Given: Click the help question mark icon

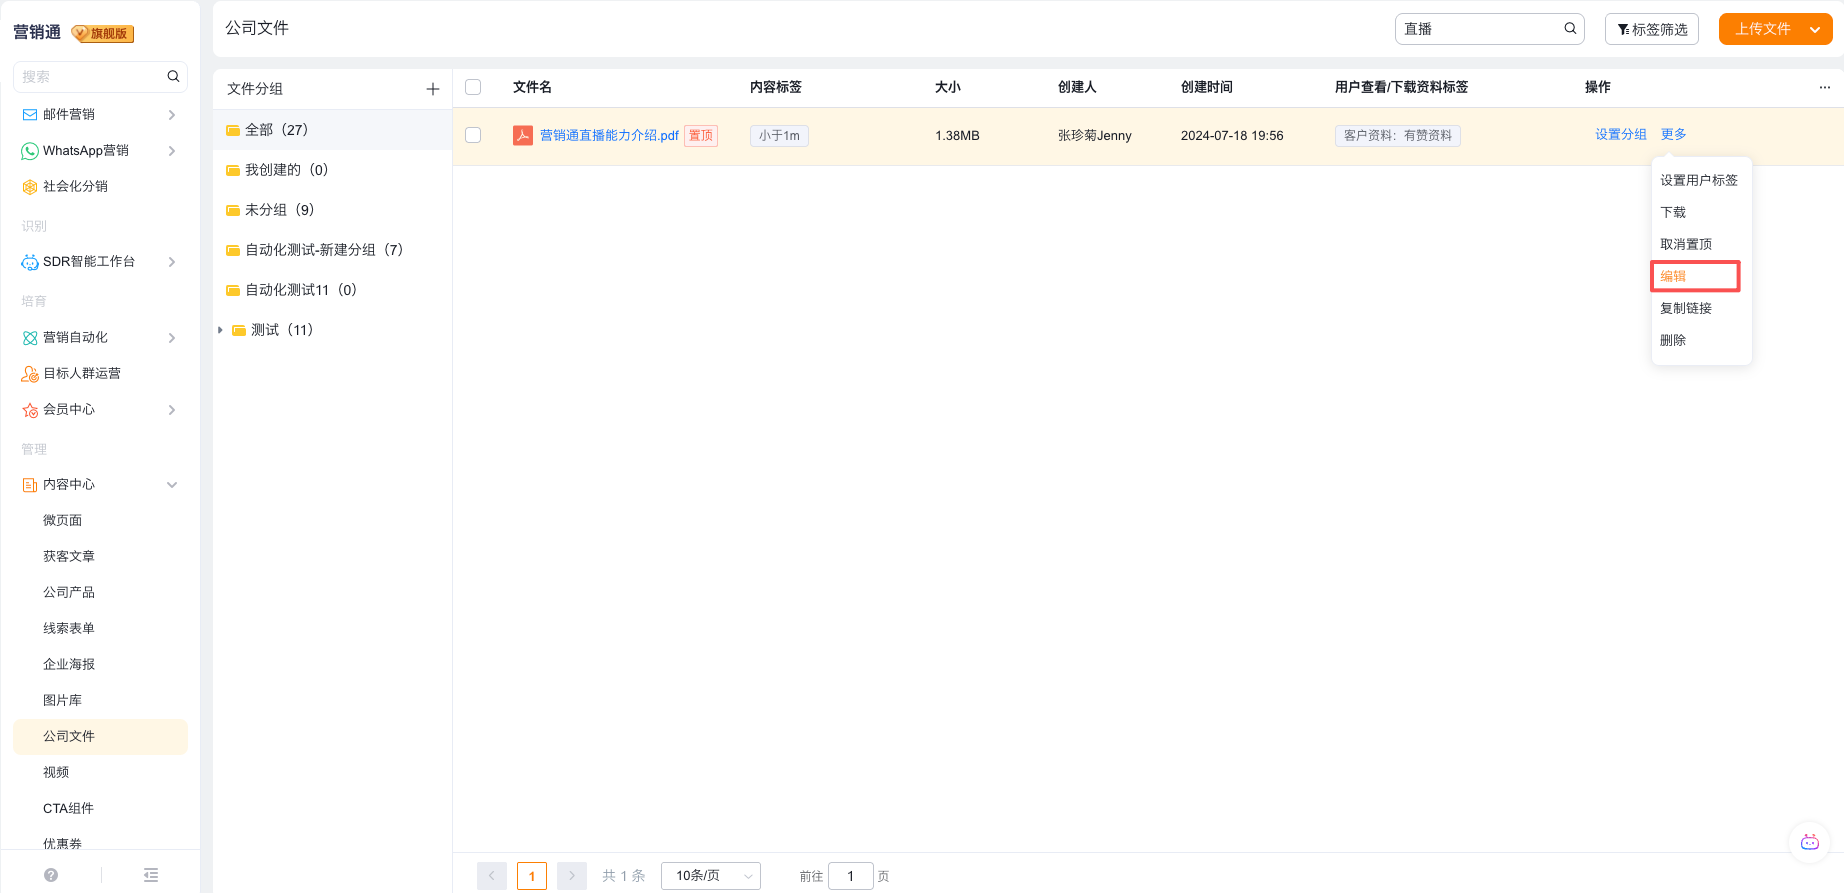Looking at the screenshot, I should [x=51, y=875].
